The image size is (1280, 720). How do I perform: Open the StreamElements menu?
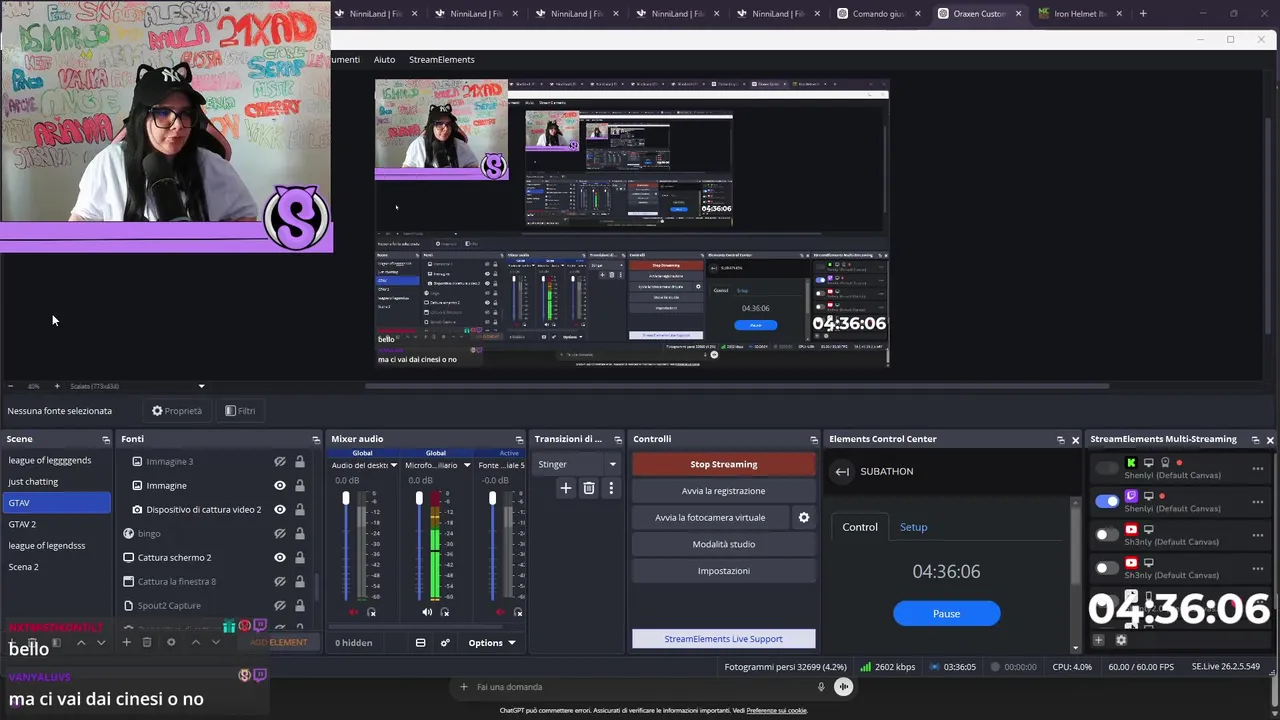pyautogui.click(x=441, y=59)
